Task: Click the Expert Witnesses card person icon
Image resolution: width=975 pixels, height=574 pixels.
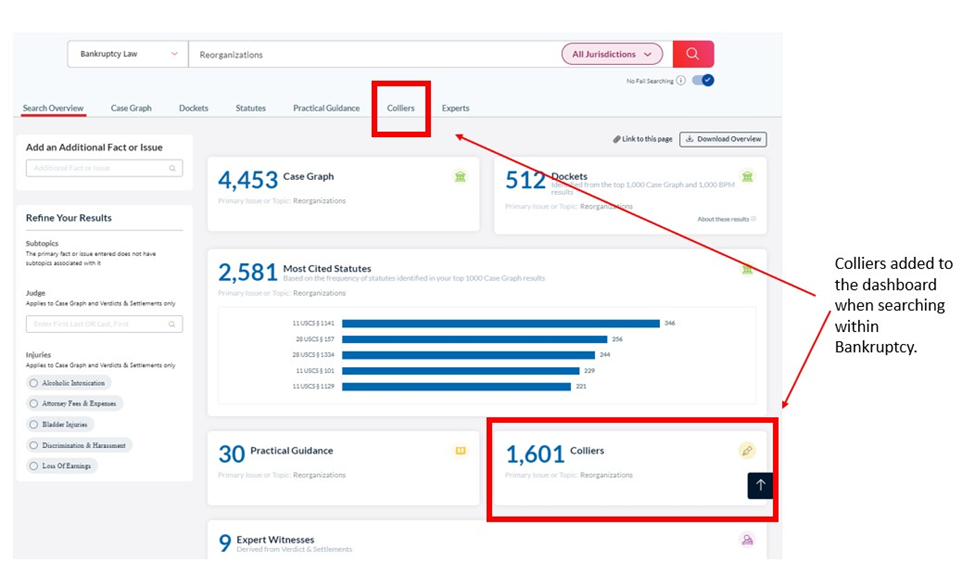Action: pyautogui.click(x=747, y=540)
